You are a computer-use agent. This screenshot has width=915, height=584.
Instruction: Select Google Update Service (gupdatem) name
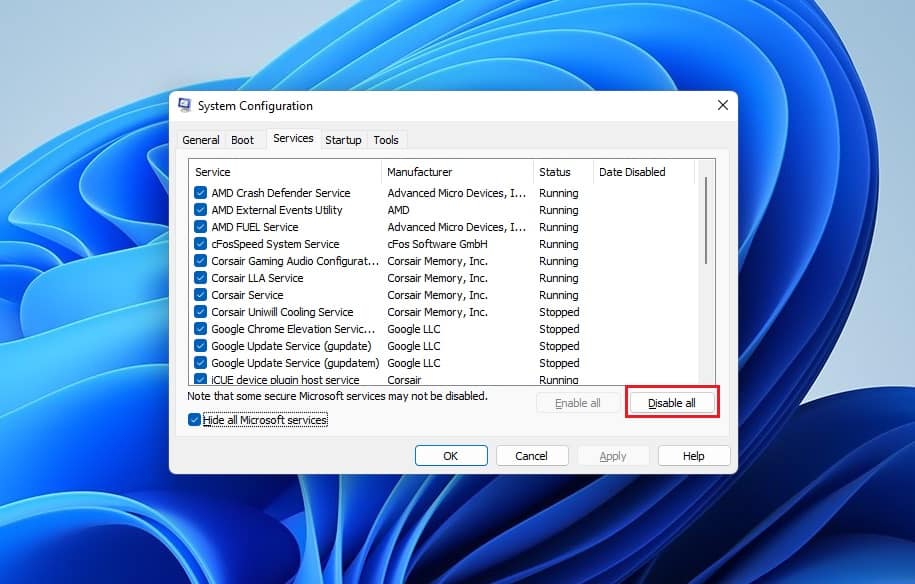pyautogui.click(x=295, y=362)
